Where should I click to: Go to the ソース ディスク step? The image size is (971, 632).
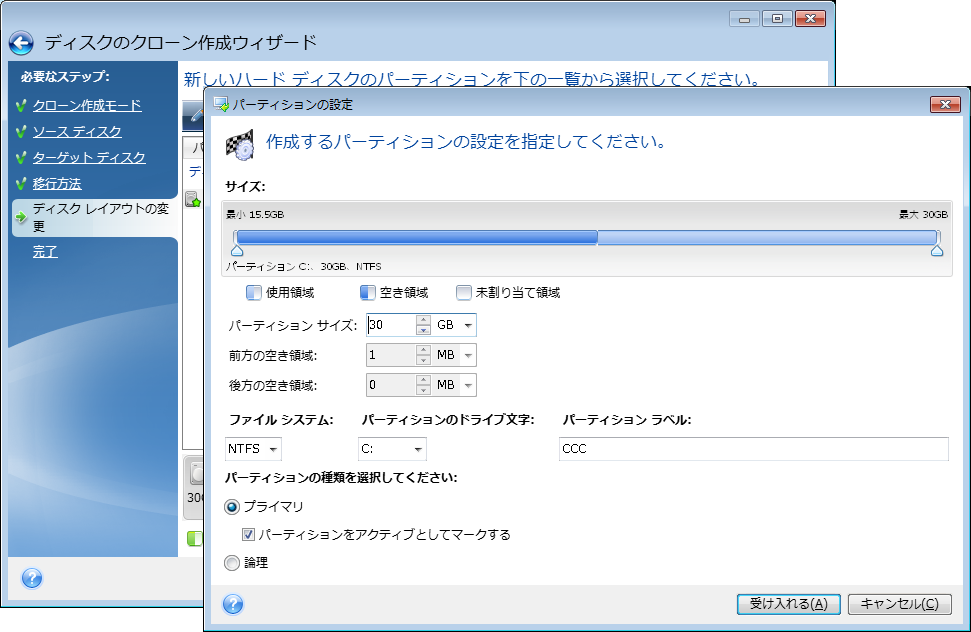77,131
